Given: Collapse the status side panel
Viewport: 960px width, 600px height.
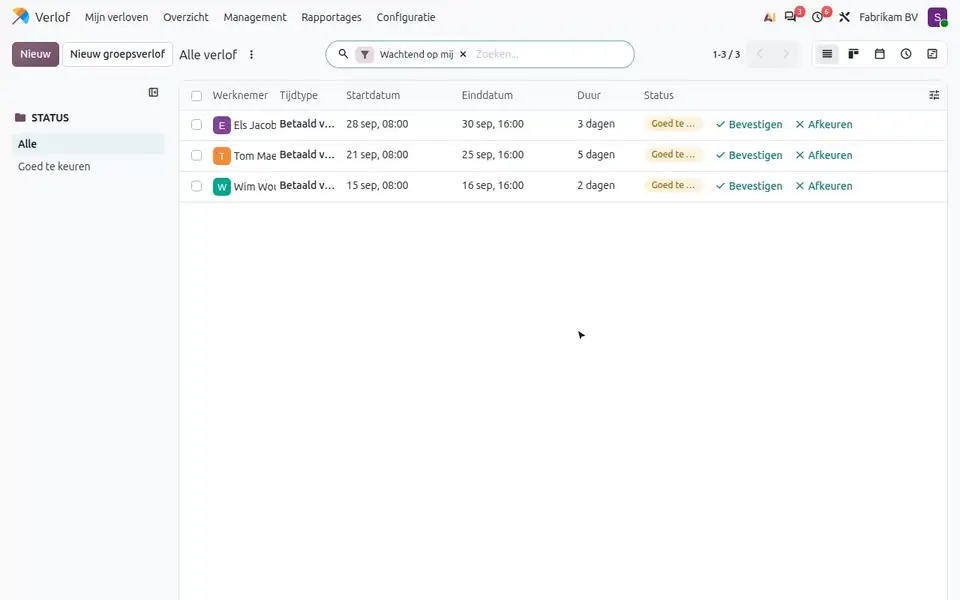Looking at the screenshot, I should click(153, 92).
